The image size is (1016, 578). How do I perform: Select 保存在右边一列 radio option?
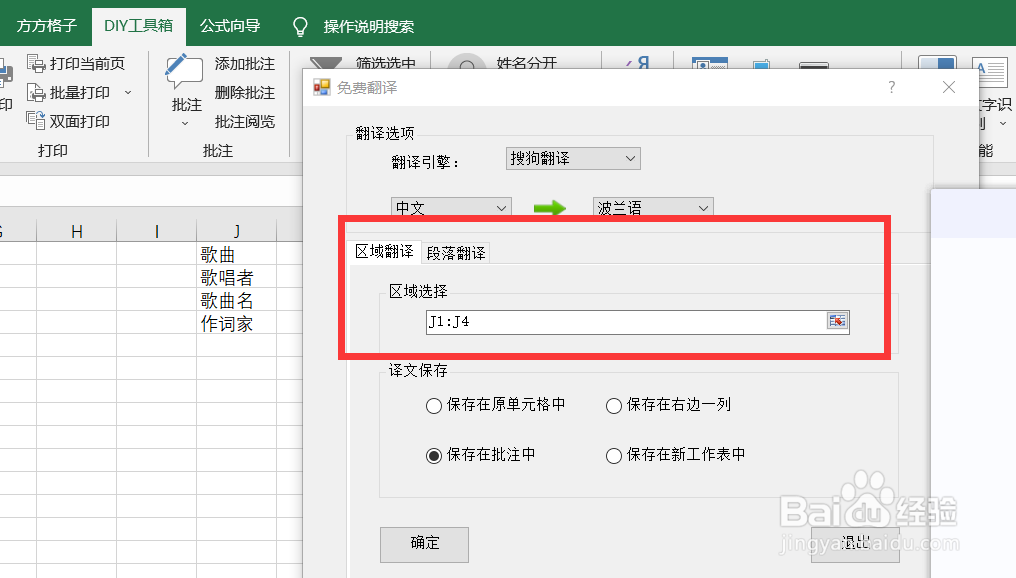[x=612, y=406]
